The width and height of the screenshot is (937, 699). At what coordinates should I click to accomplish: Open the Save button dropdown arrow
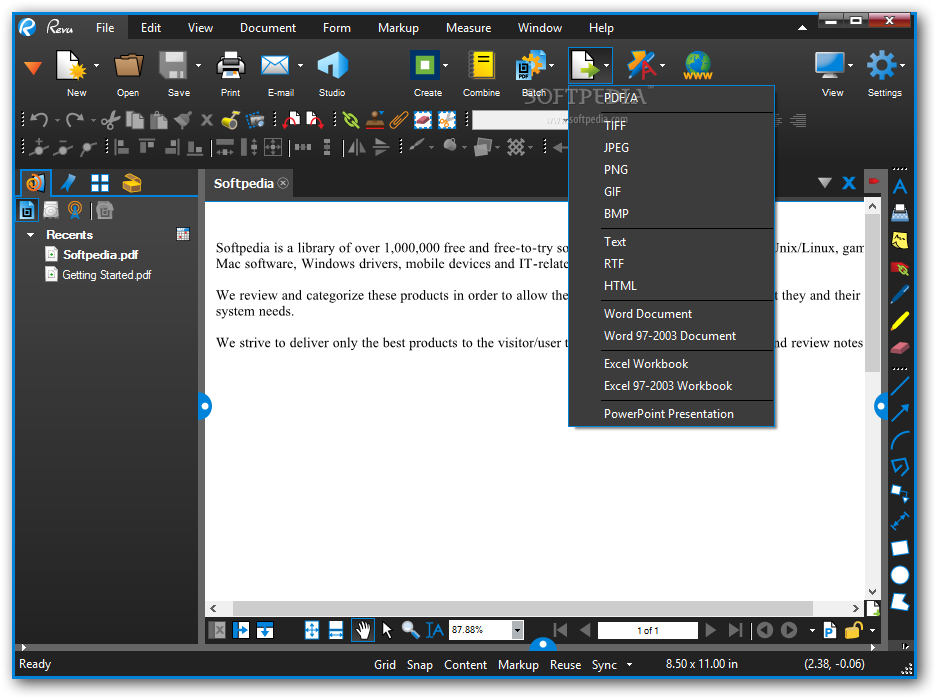coord(198,66)
